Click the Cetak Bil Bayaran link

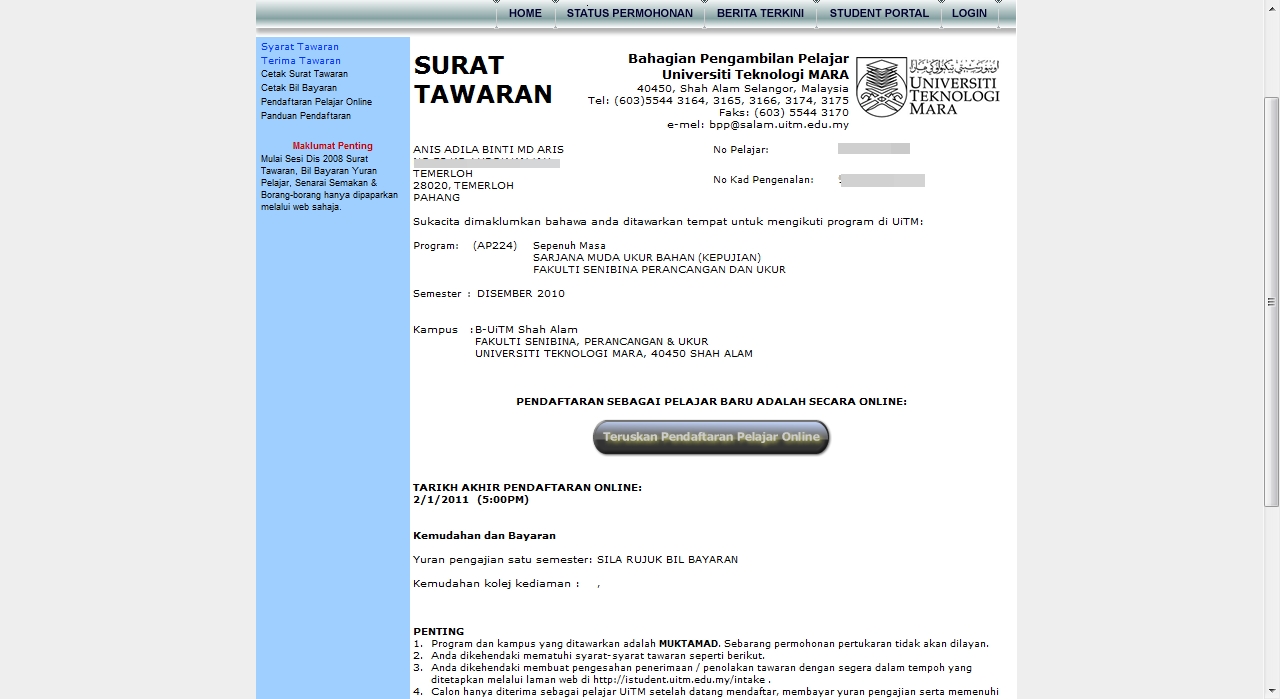tap(299, 88)
